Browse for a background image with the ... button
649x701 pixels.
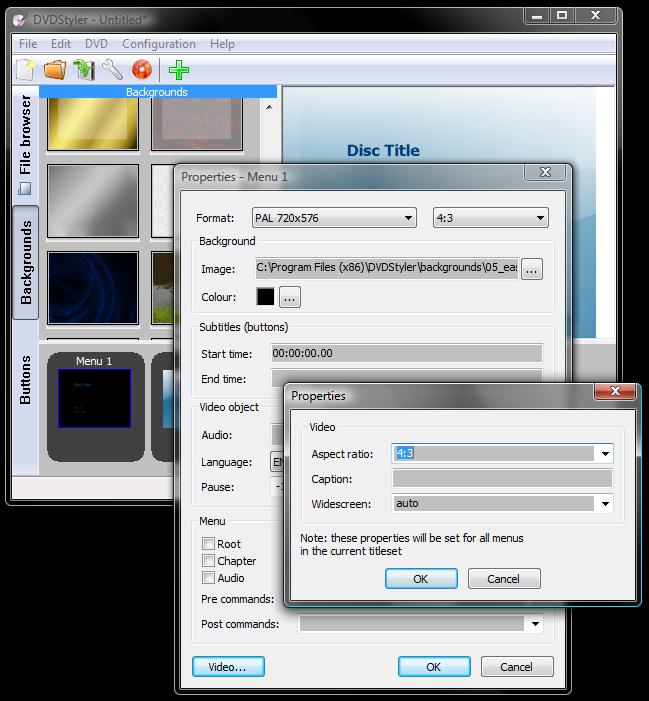tap(531, 269)
